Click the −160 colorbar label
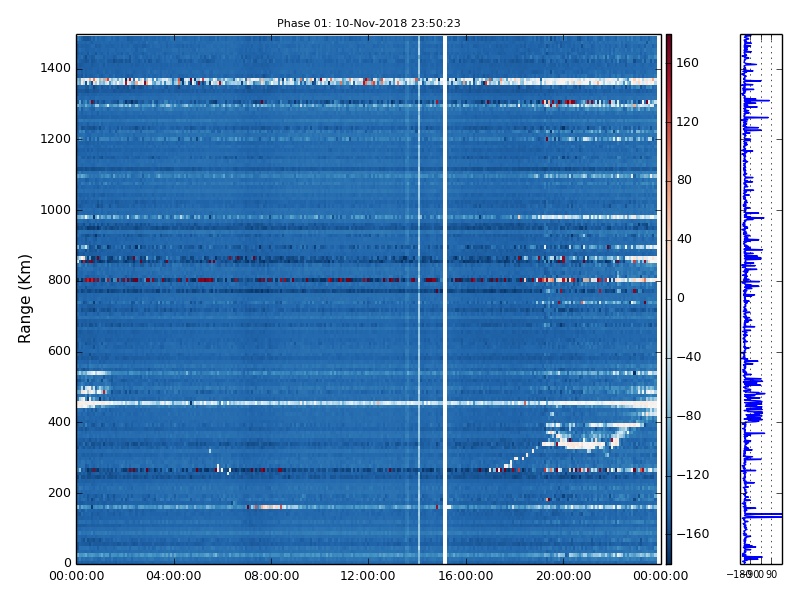Viewport: 800px width, 600px height. 692,534
